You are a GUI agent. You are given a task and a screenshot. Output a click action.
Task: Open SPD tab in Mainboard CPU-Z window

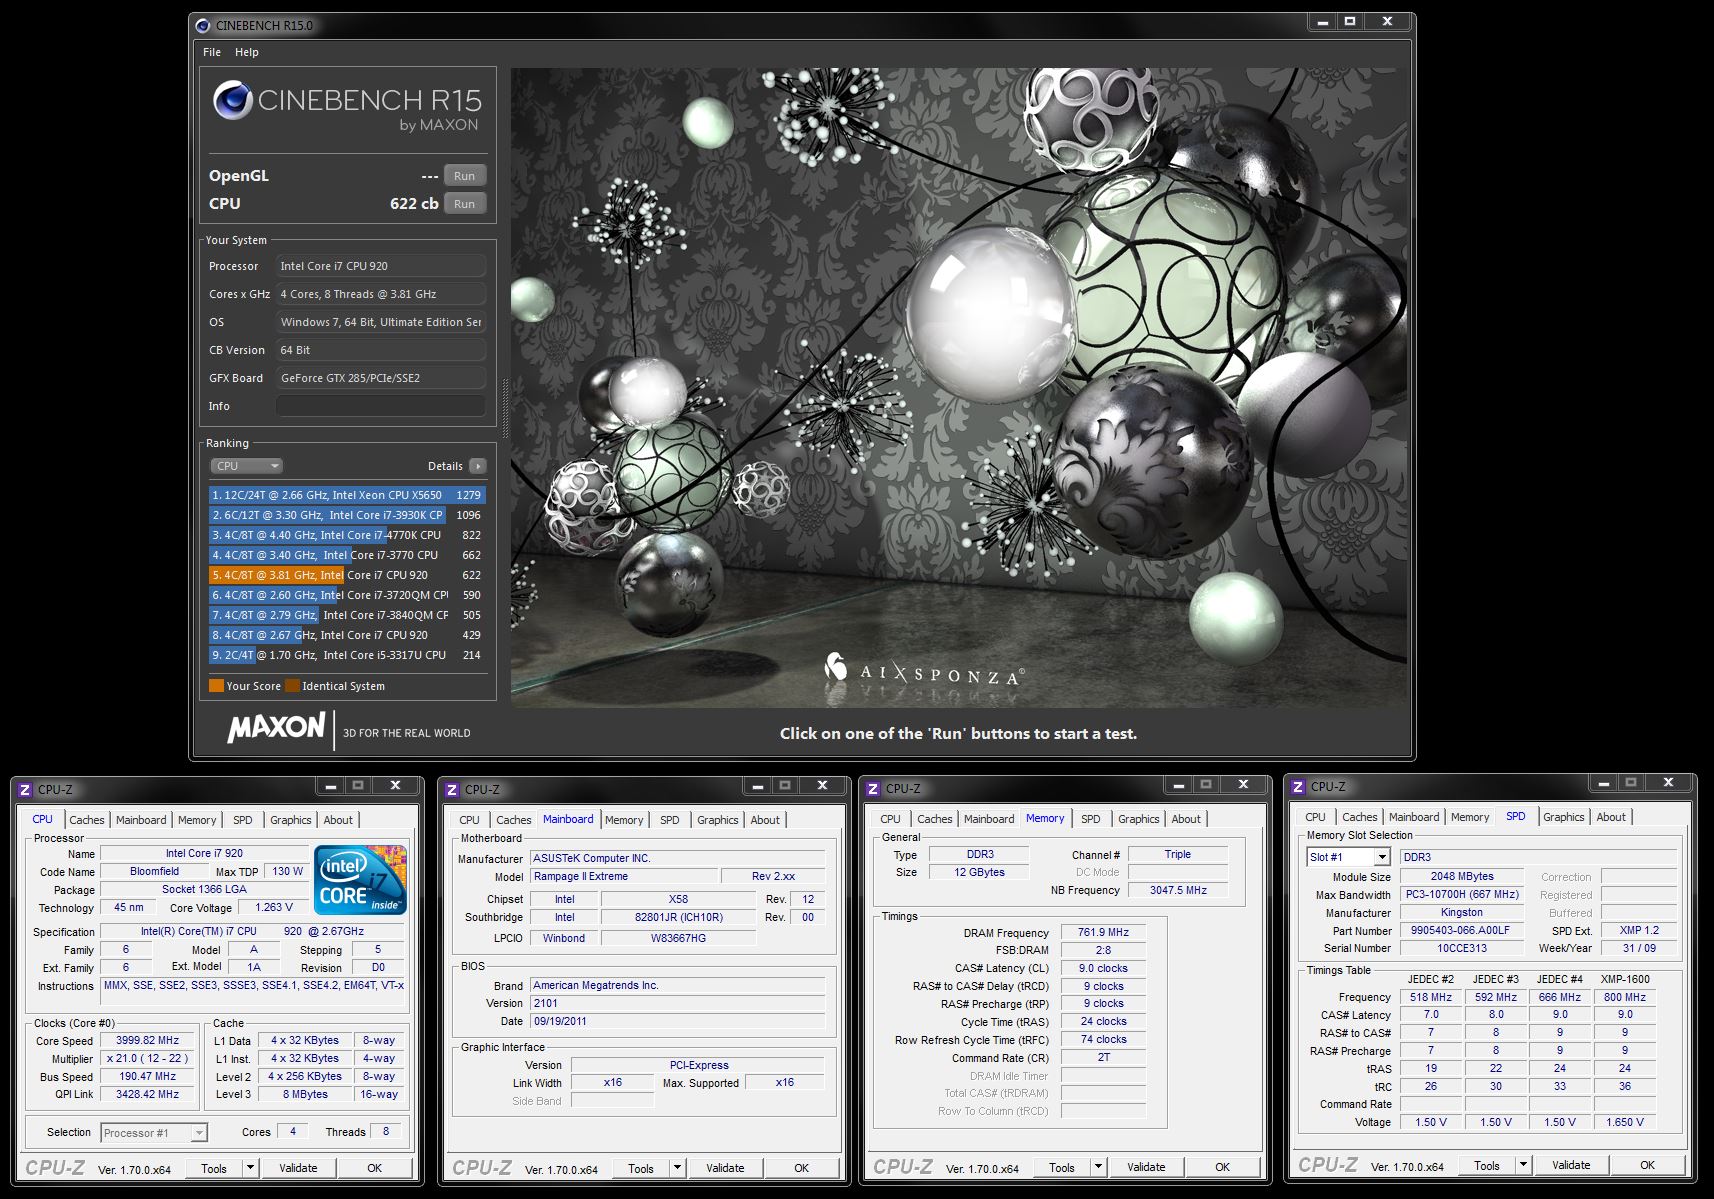(670, 820)
